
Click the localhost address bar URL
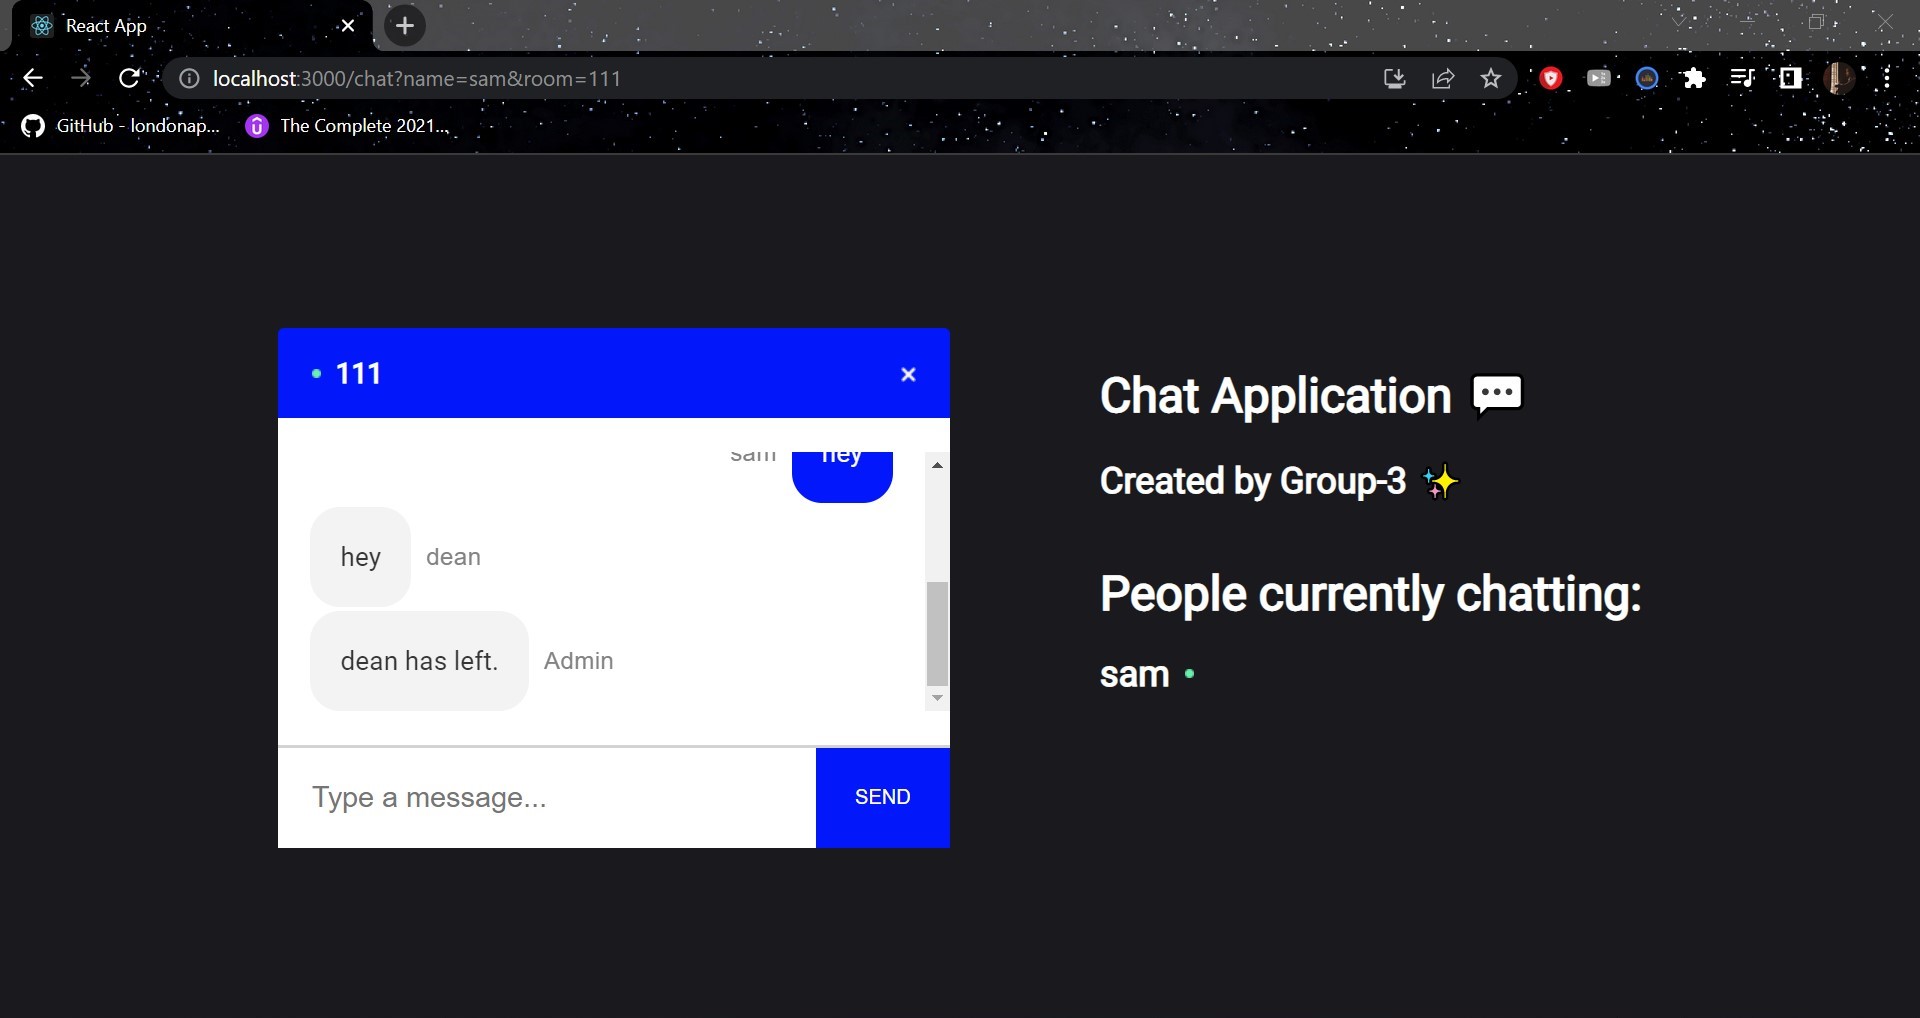(417, 78)
